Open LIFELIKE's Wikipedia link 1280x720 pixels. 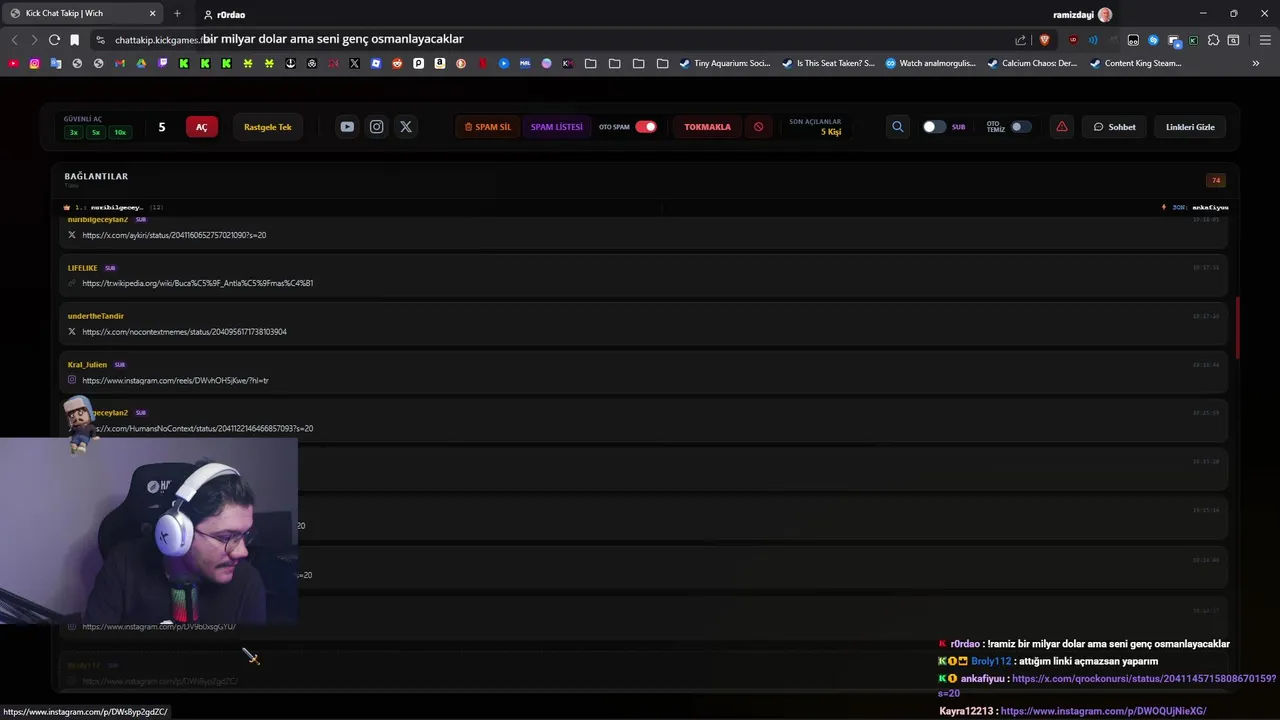(197, 283)
